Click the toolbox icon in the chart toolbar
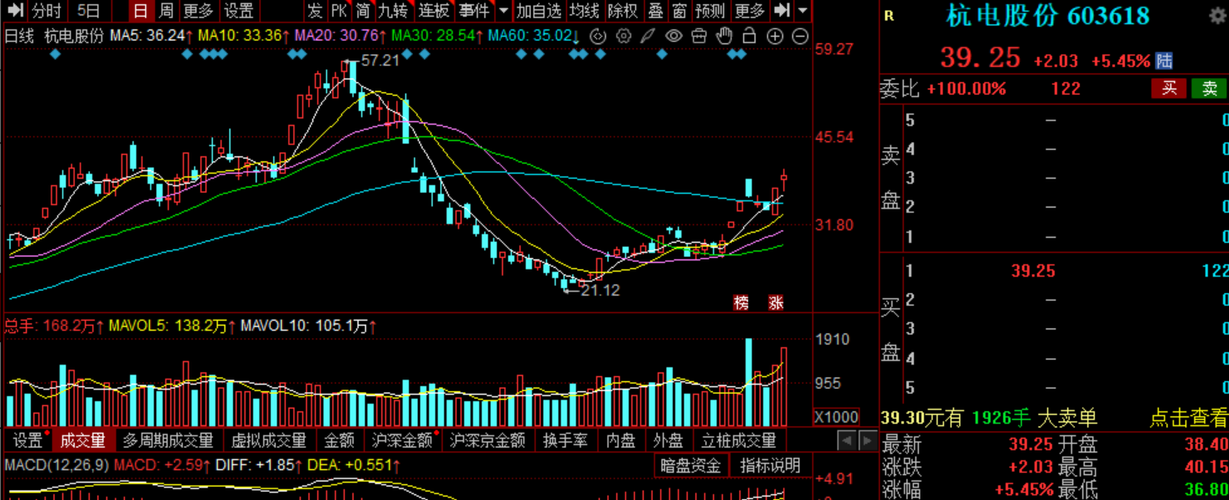Viewport: 1229px width, 500px height. coord(699,36)
